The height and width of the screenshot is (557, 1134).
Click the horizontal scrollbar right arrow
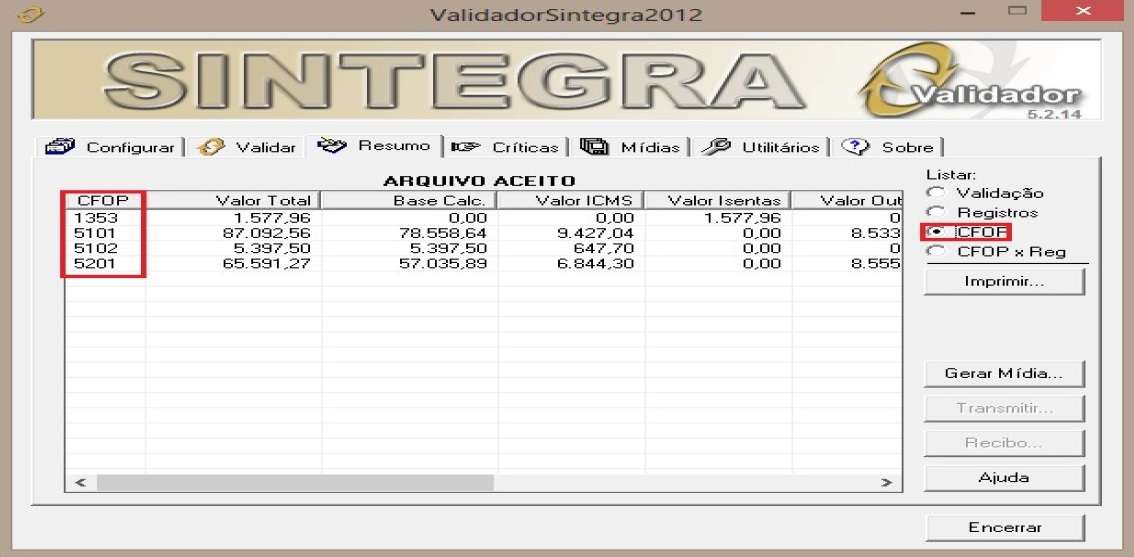pos(886,483)
